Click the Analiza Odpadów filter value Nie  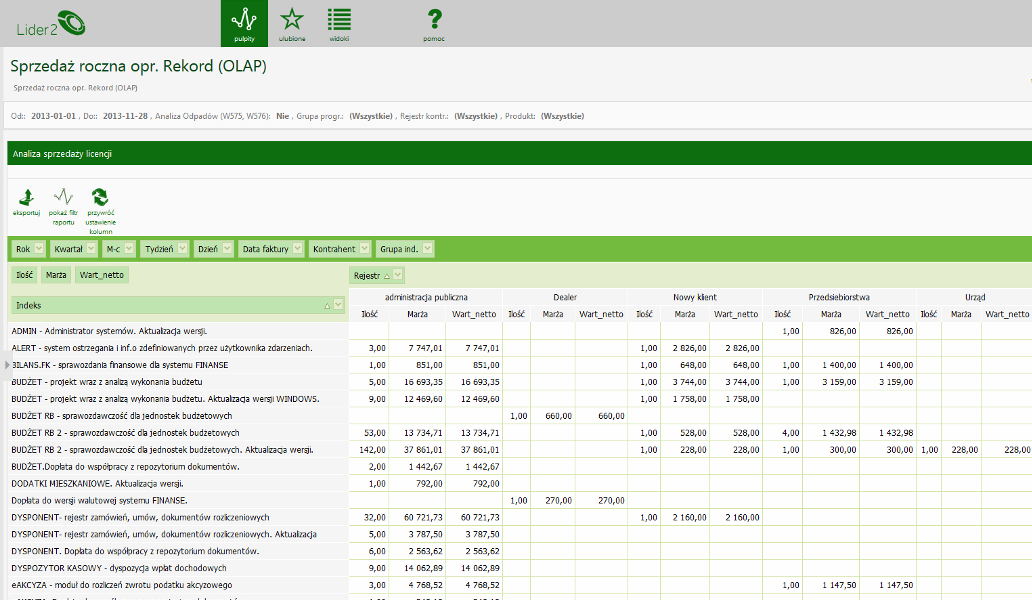pyautogui.click(x=282, y=116)
